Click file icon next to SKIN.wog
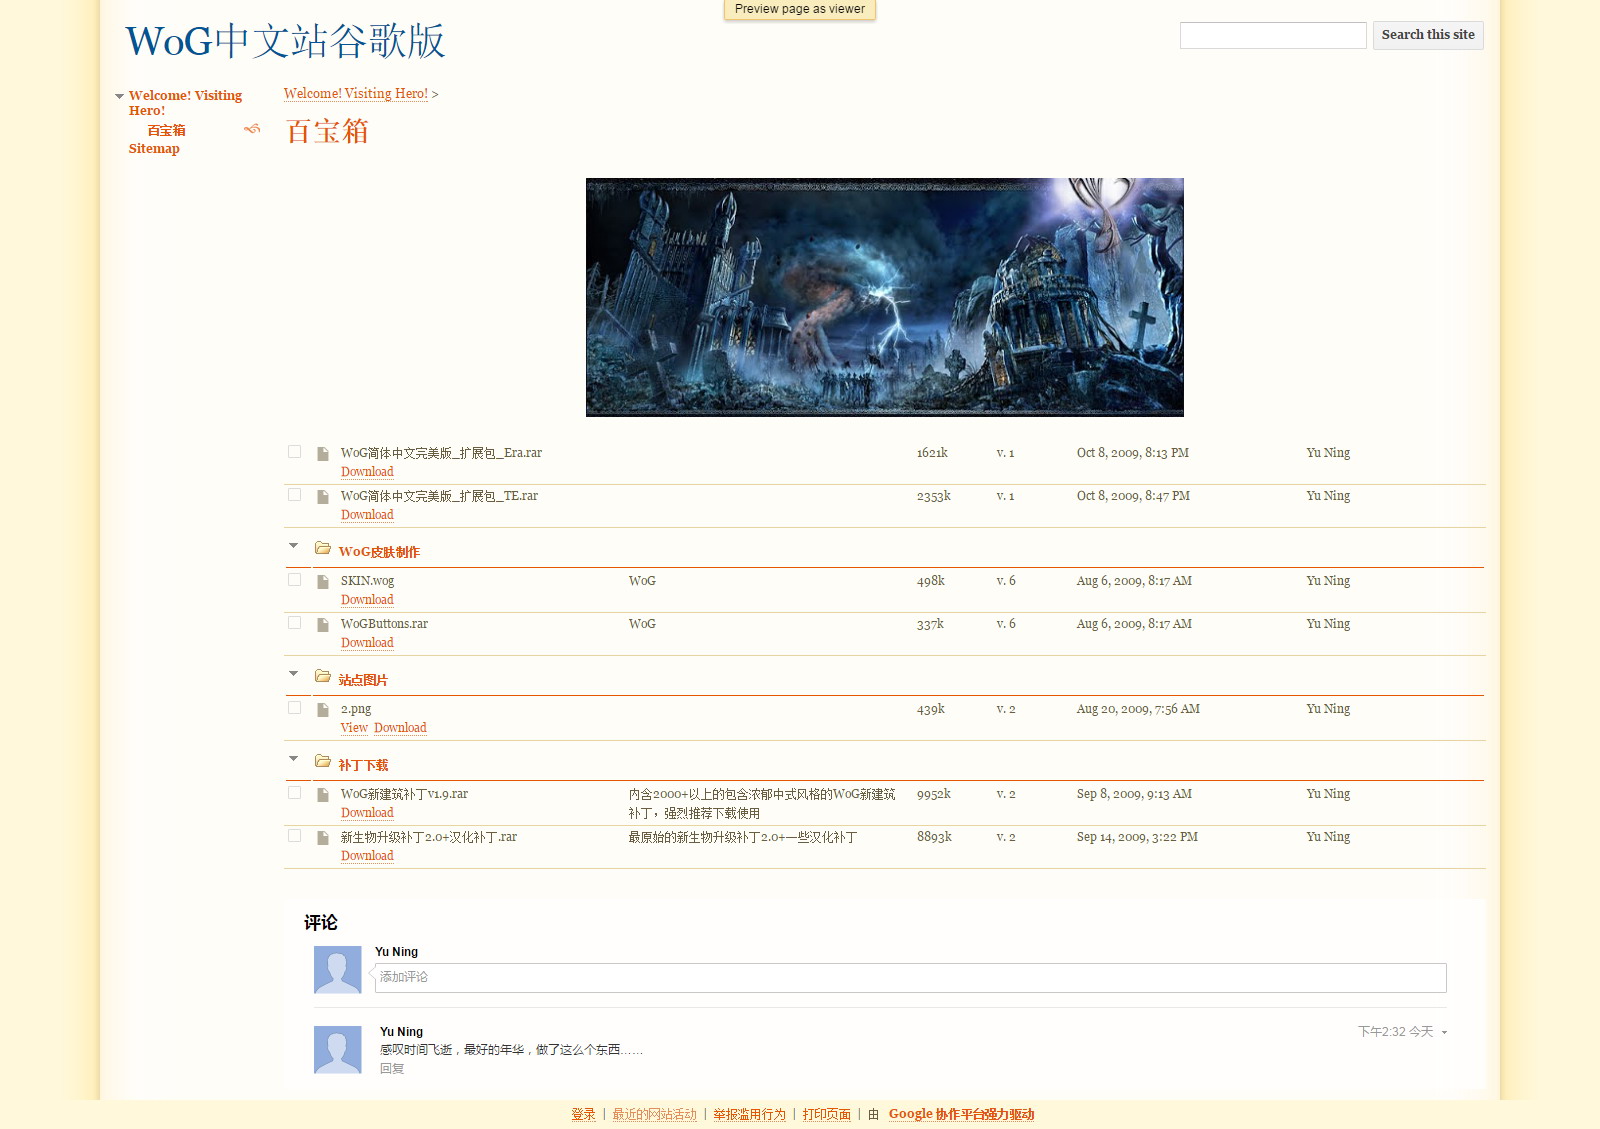1600x1129 pixels. pyautogui.click(x=323, y=582)
